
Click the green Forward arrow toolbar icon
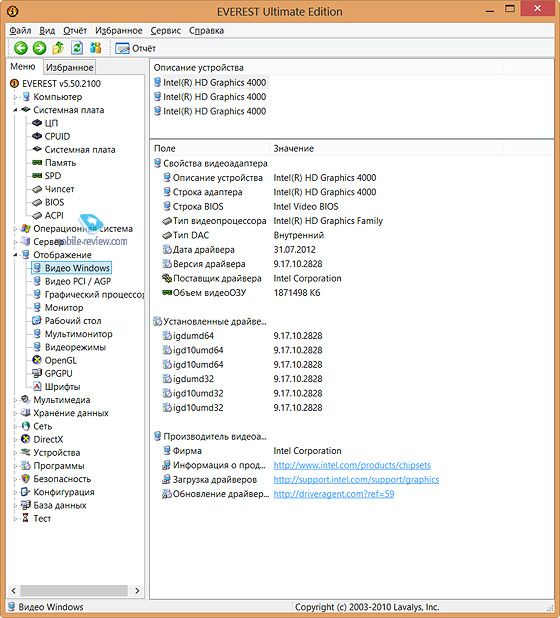[39, 48]
